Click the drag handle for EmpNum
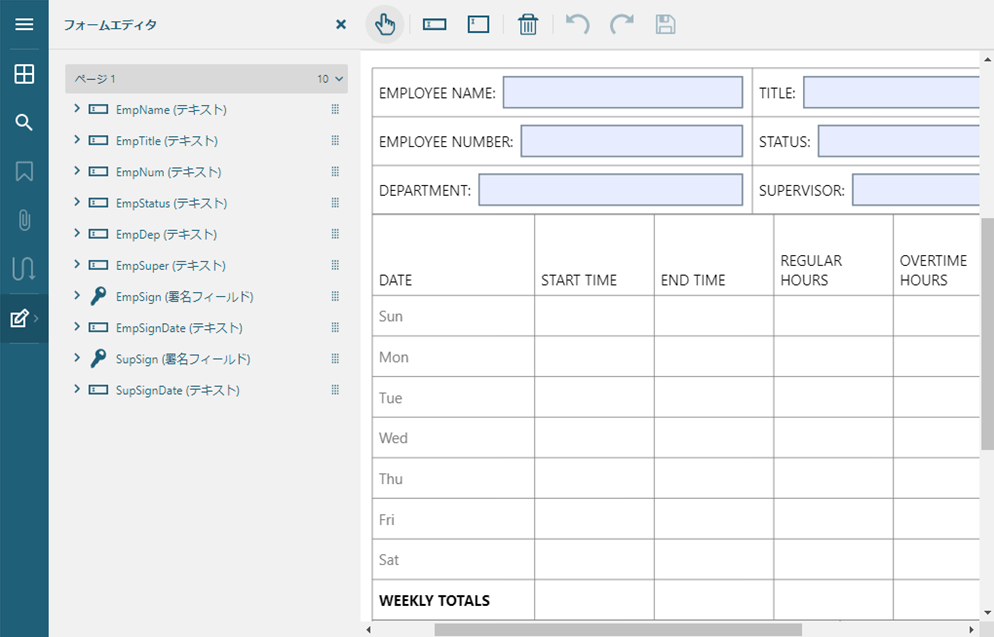The height and width of the screenshot is (637, 994). 335,172
